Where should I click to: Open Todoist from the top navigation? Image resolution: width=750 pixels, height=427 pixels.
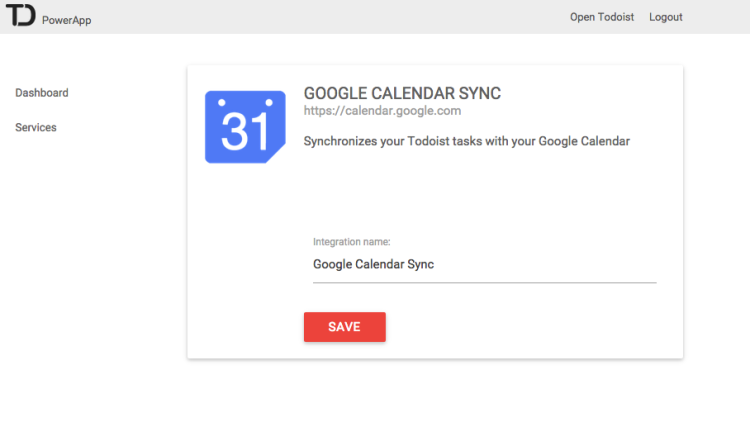(x=602, y=17)
